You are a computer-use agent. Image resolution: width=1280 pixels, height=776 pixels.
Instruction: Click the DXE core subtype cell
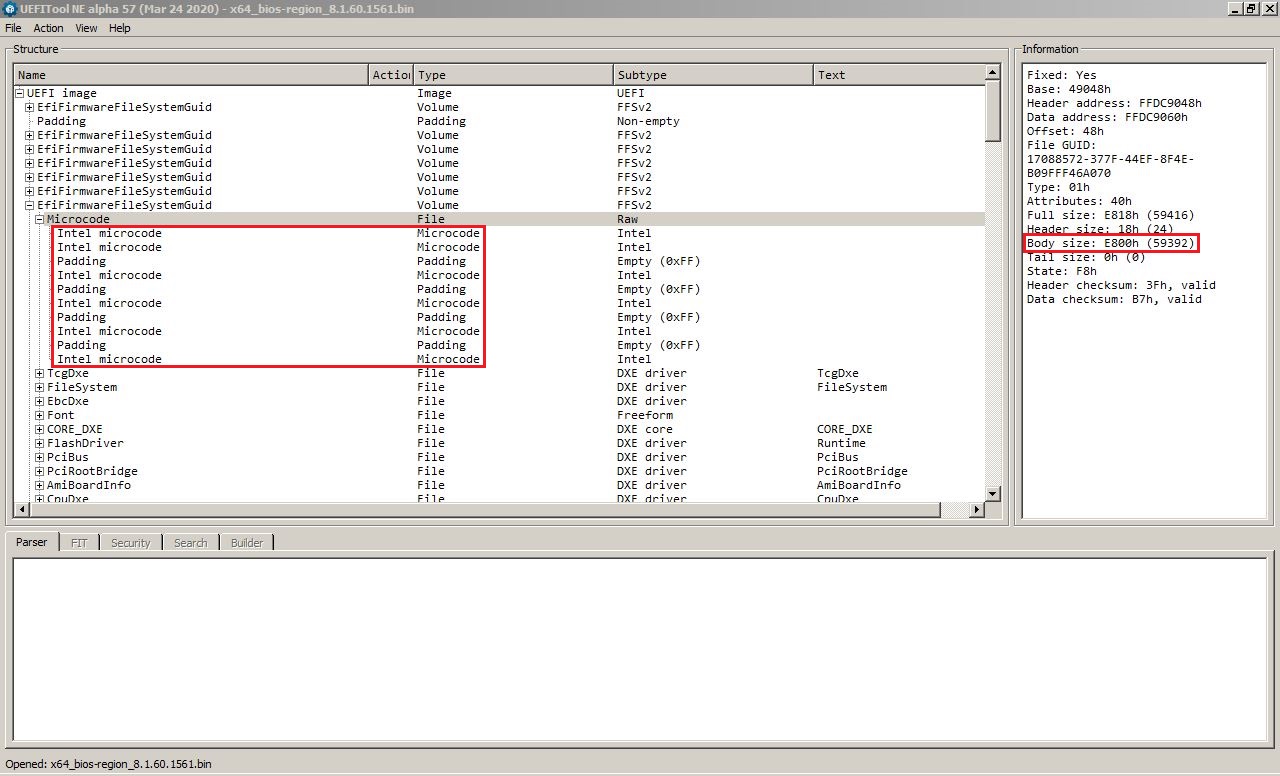coord(645,429)
